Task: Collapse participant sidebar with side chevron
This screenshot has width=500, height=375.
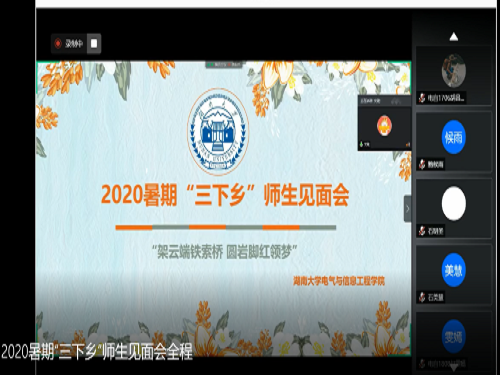Action: [x=407, y=209]
